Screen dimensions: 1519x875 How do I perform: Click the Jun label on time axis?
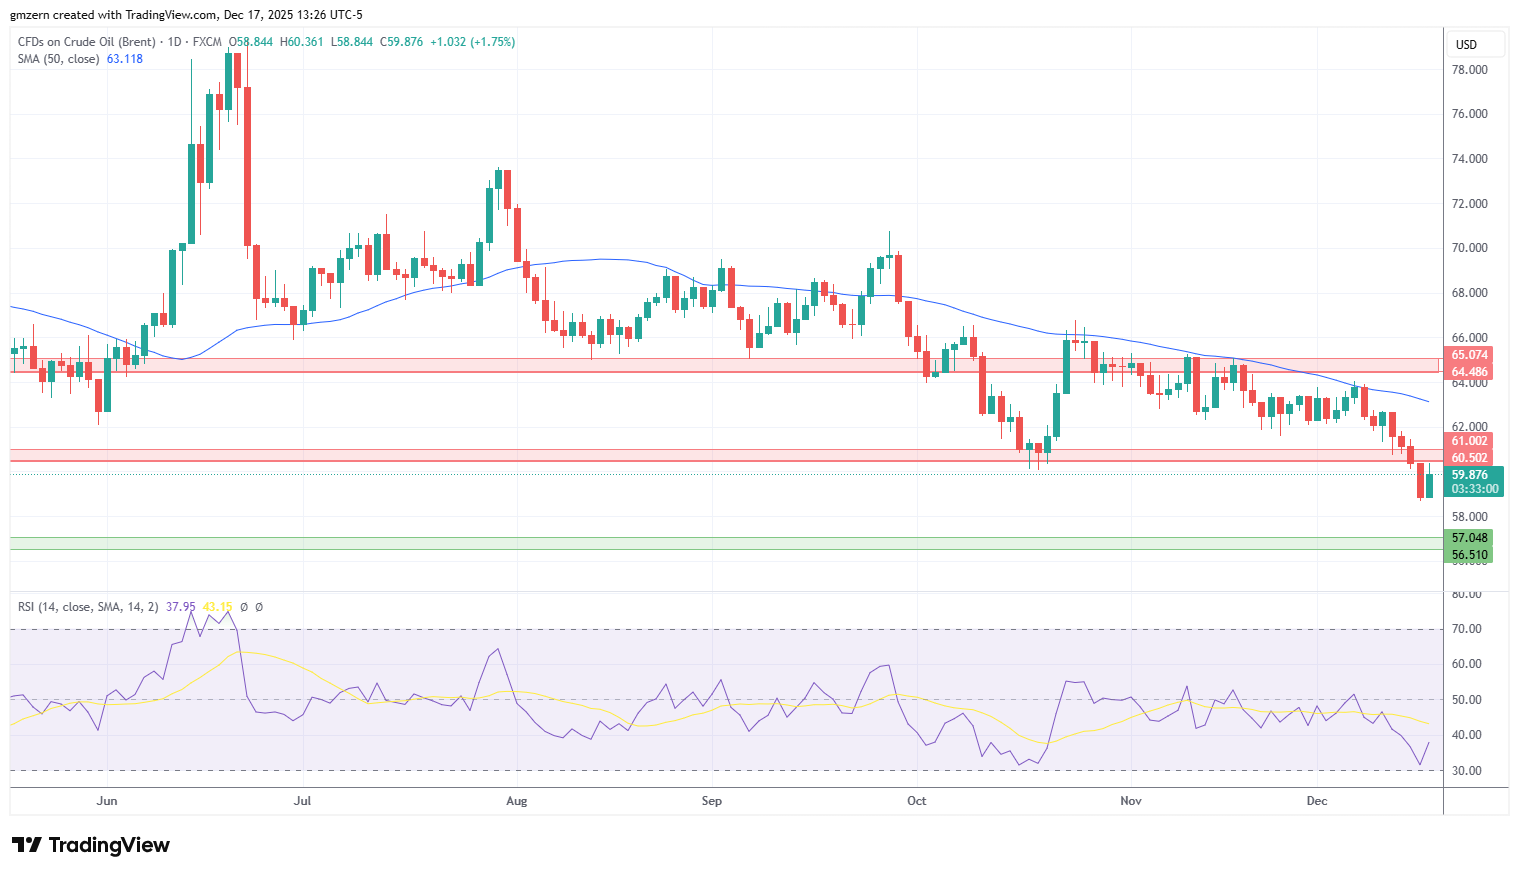(107, 801)
